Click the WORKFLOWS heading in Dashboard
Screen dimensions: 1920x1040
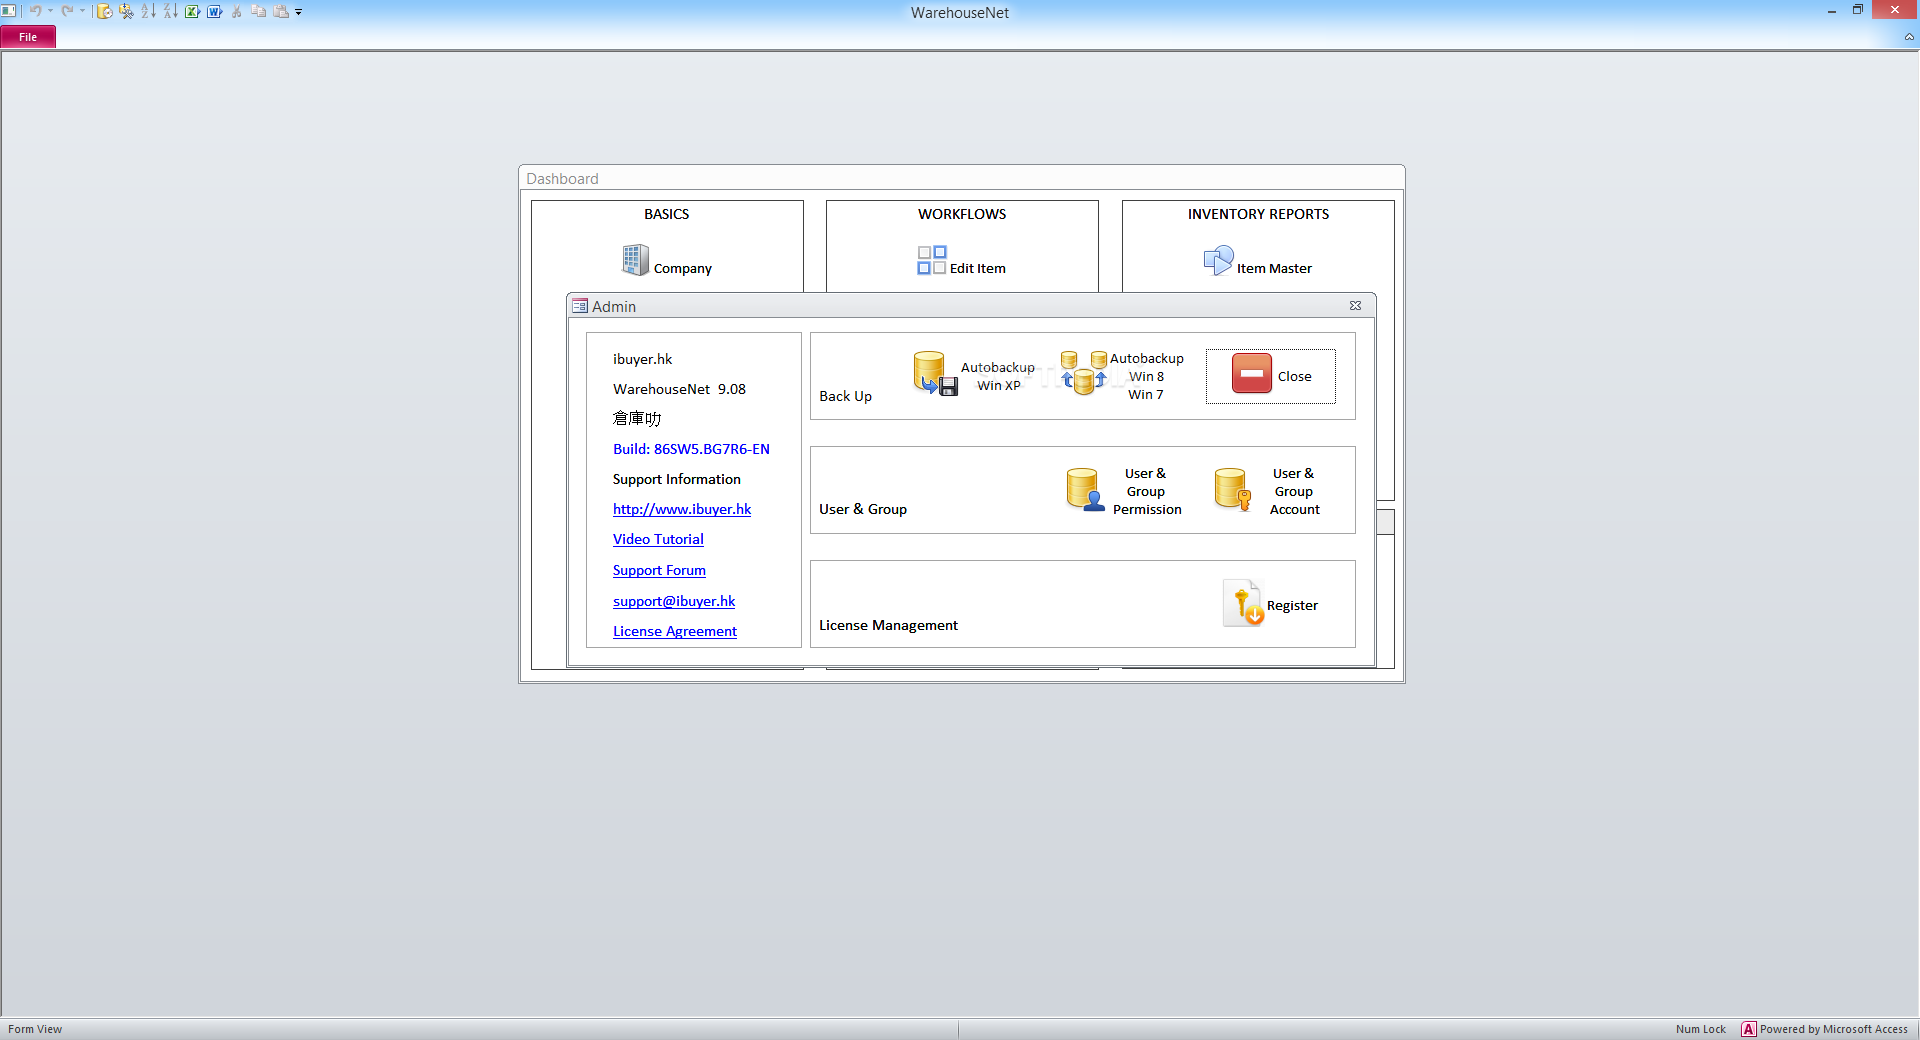click(x=962, y=214)
